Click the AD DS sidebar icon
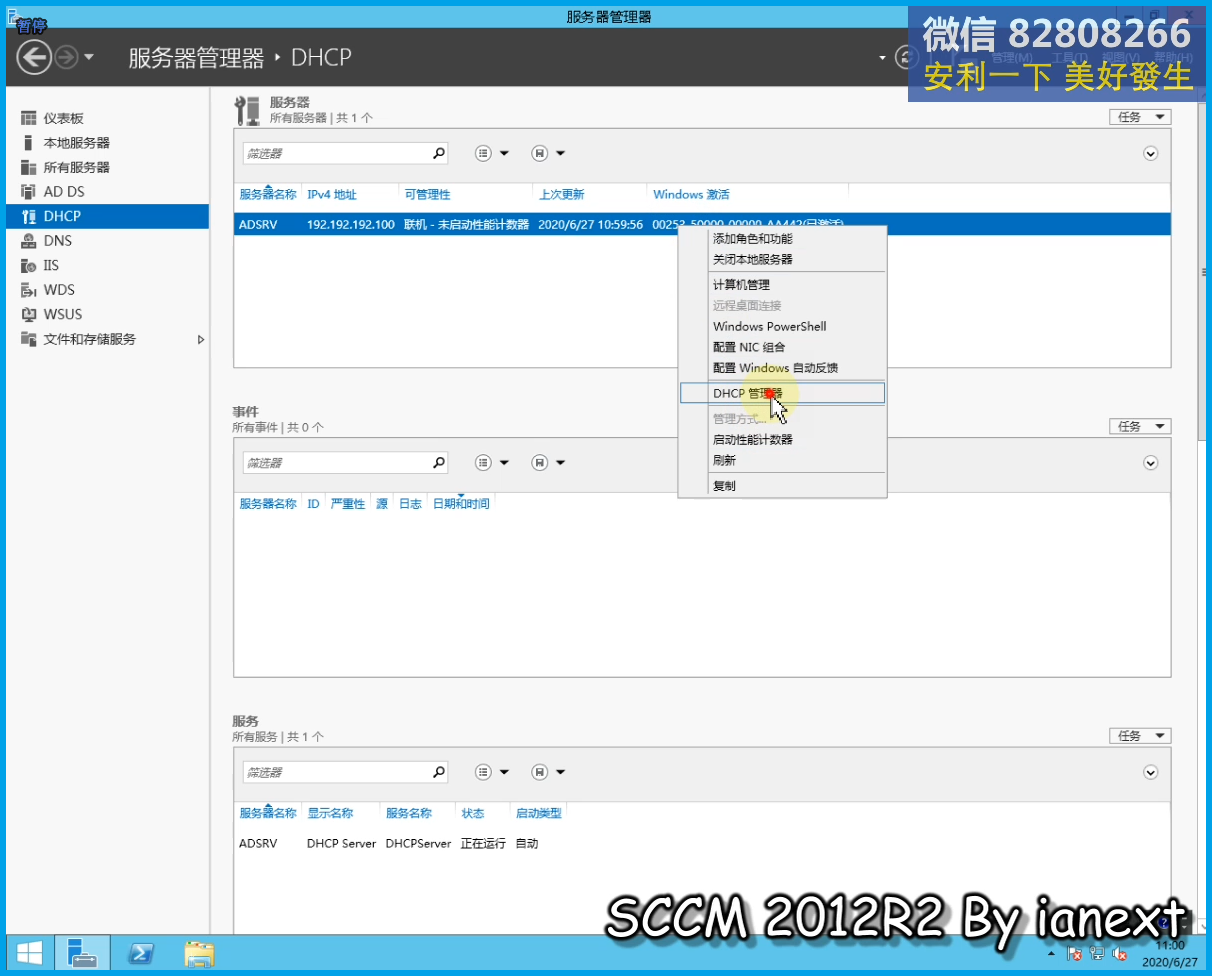Screen dimensions: 1212x976 (x=28, y=192)
